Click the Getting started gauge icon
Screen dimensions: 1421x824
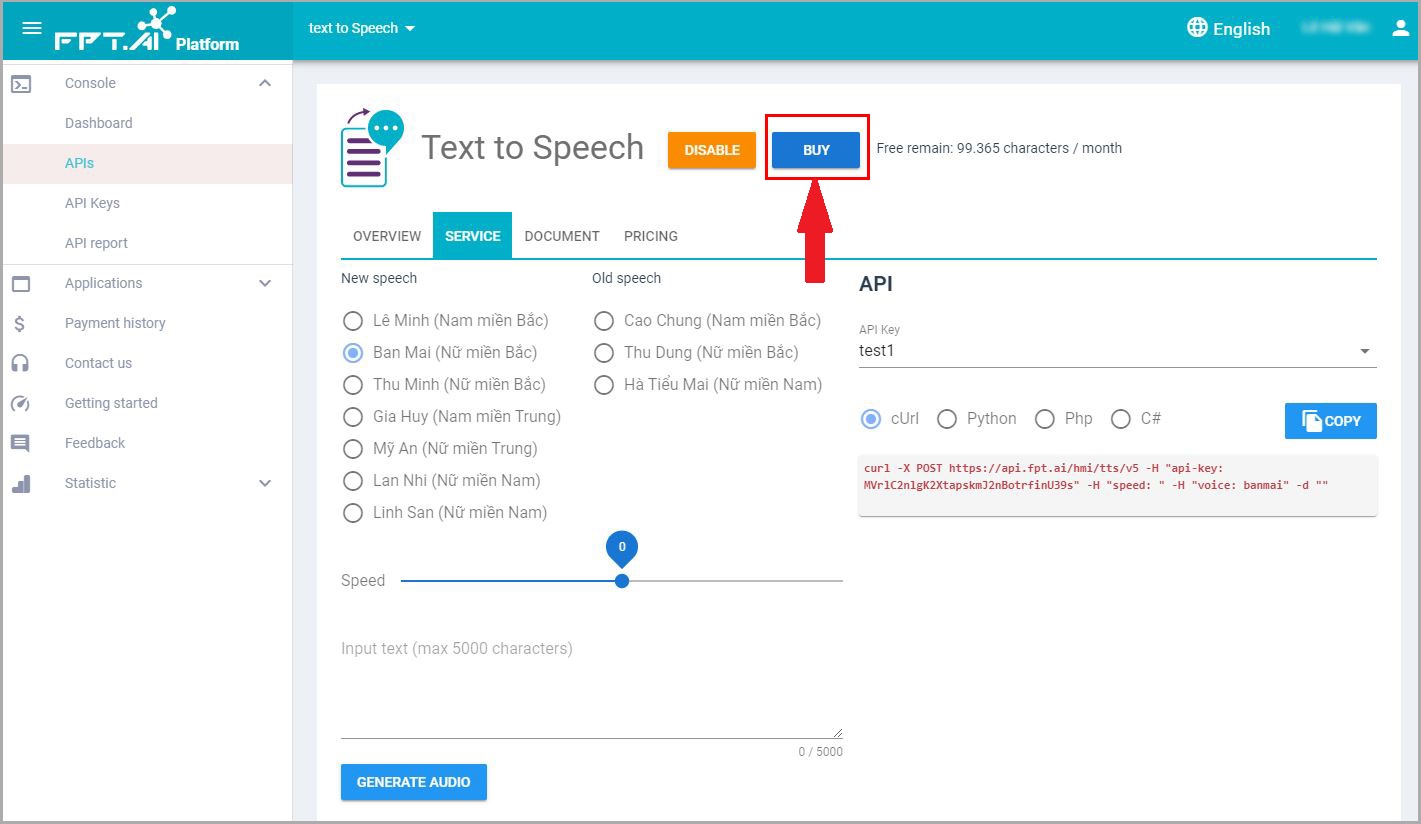20,404
